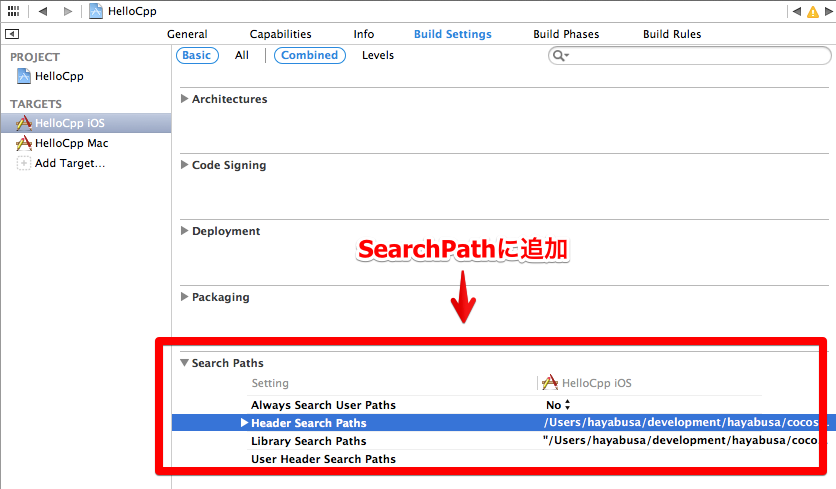The height and width of the screenshot is (489, 836).
Task: Expand the Code Signing section
Action: (x=184, y=165)
